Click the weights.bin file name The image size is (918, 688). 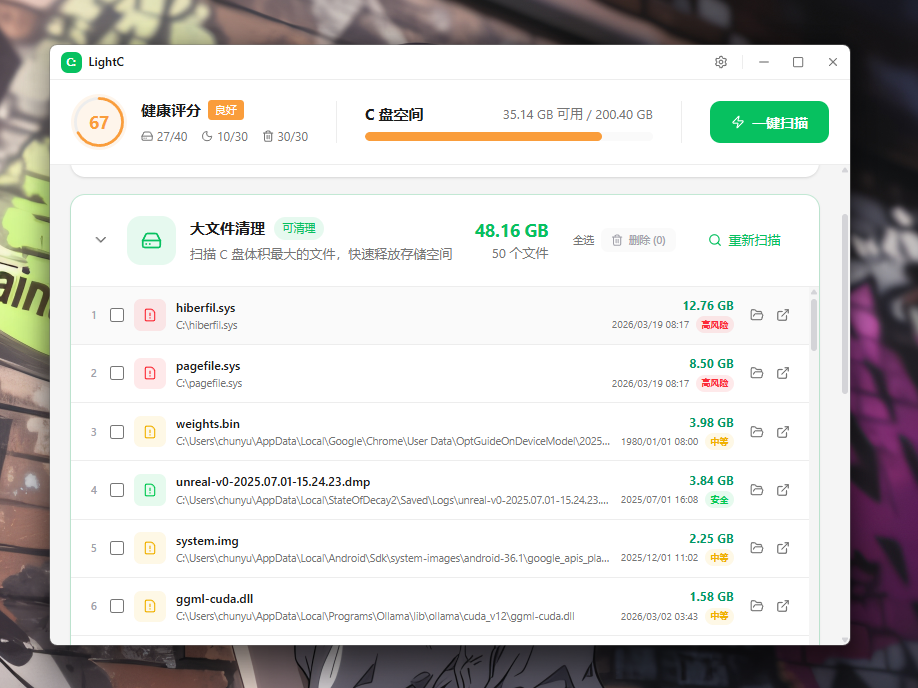click(x=208, y=424)
